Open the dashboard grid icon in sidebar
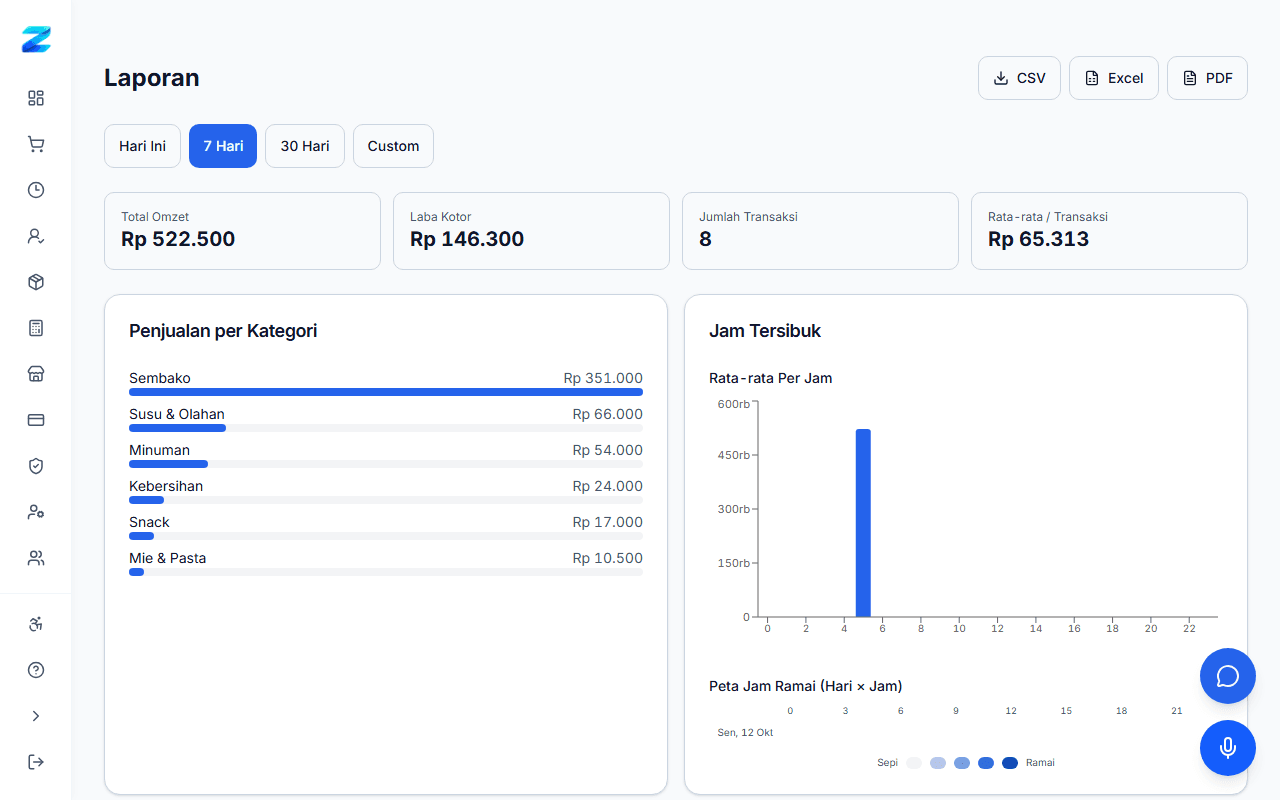This screenshot has width=1280, height=800. (x=36, y=98)
